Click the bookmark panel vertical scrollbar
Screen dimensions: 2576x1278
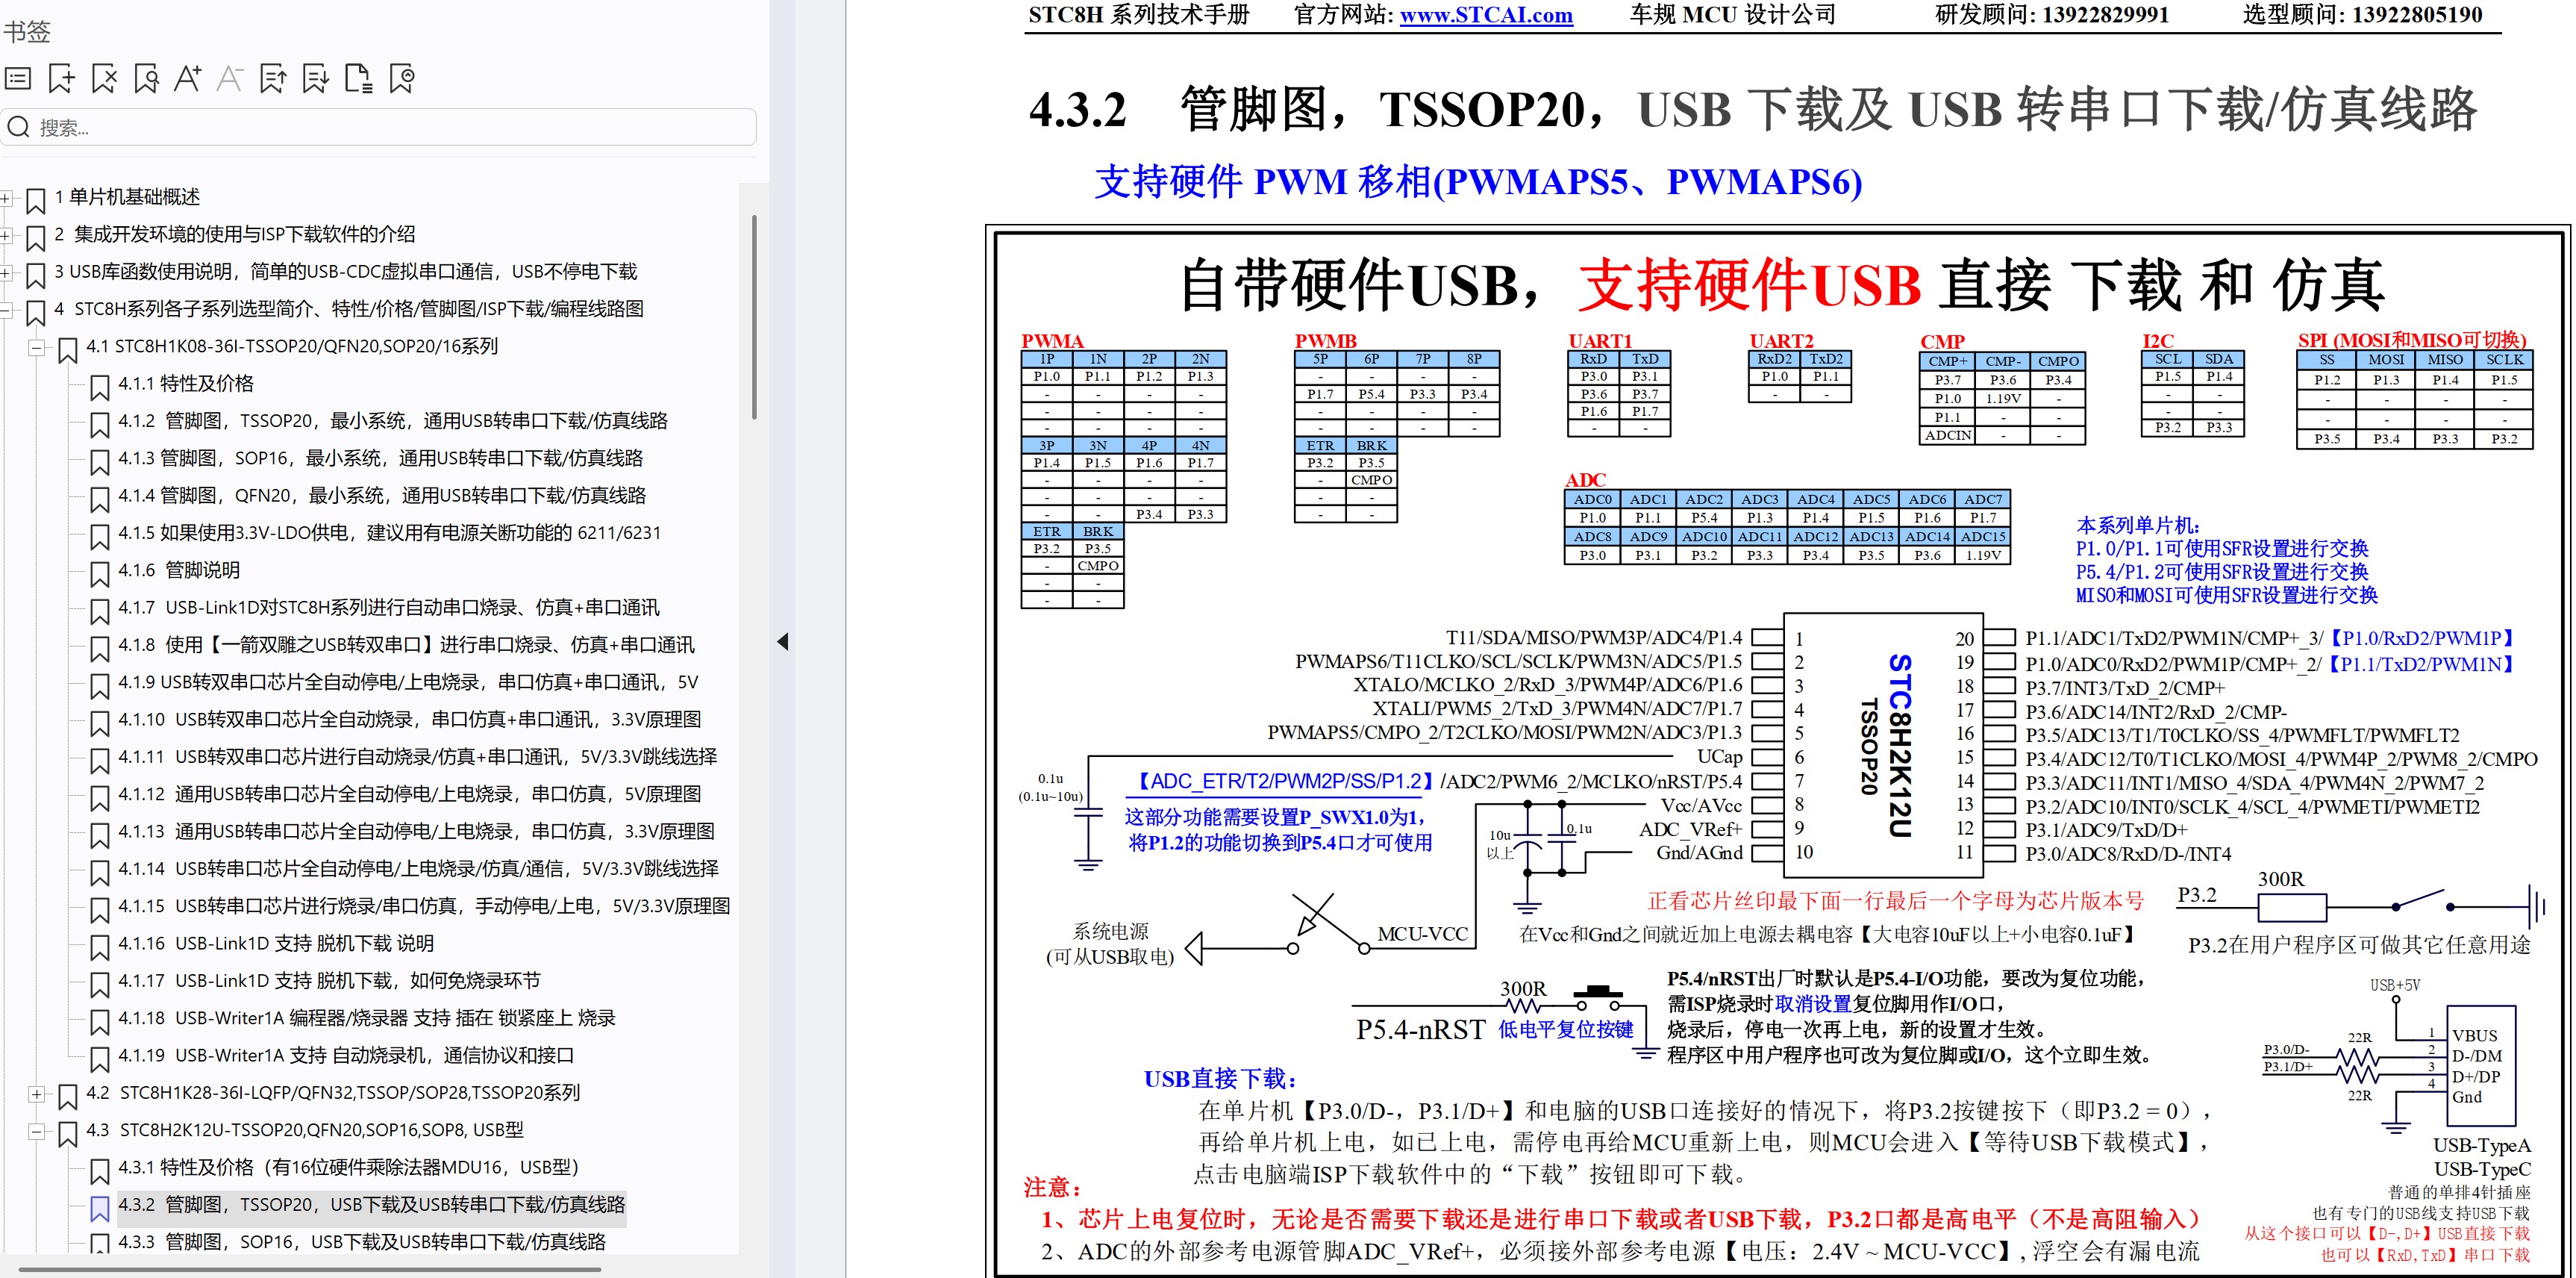pos(754,317)
